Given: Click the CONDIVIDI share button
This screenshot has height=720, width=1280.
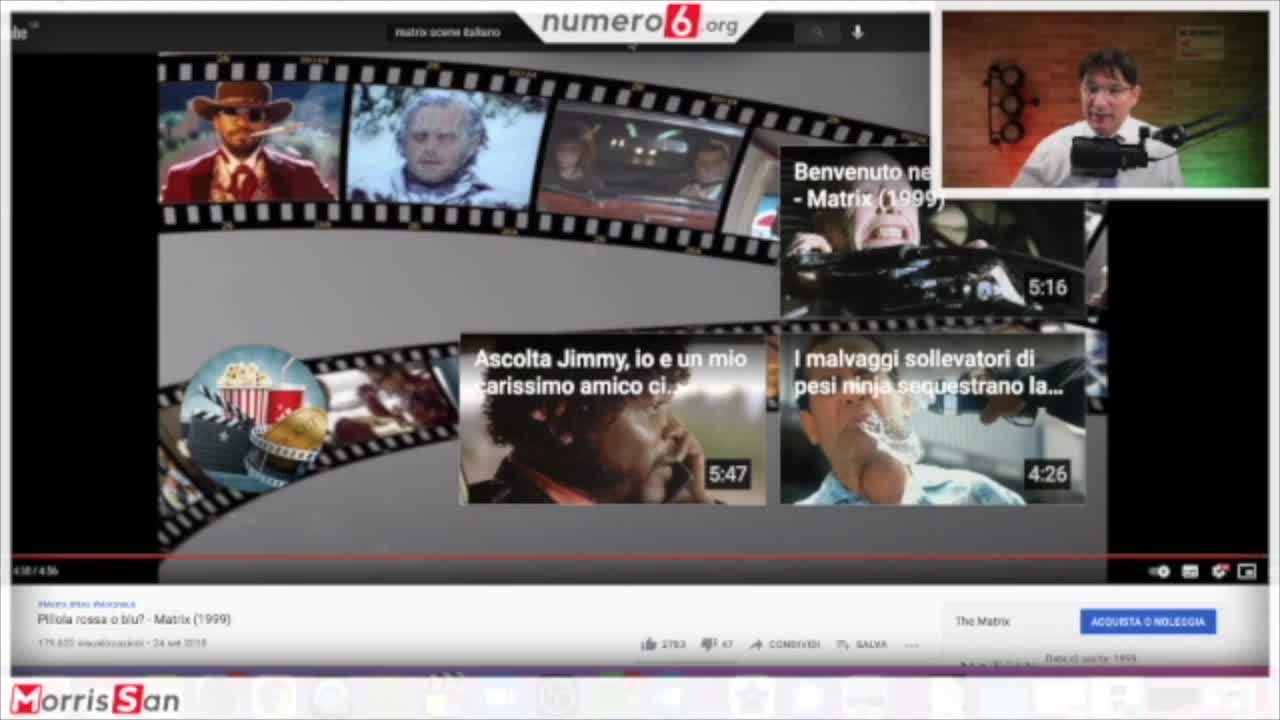Looking at the screenshot, I should [785, 645].
